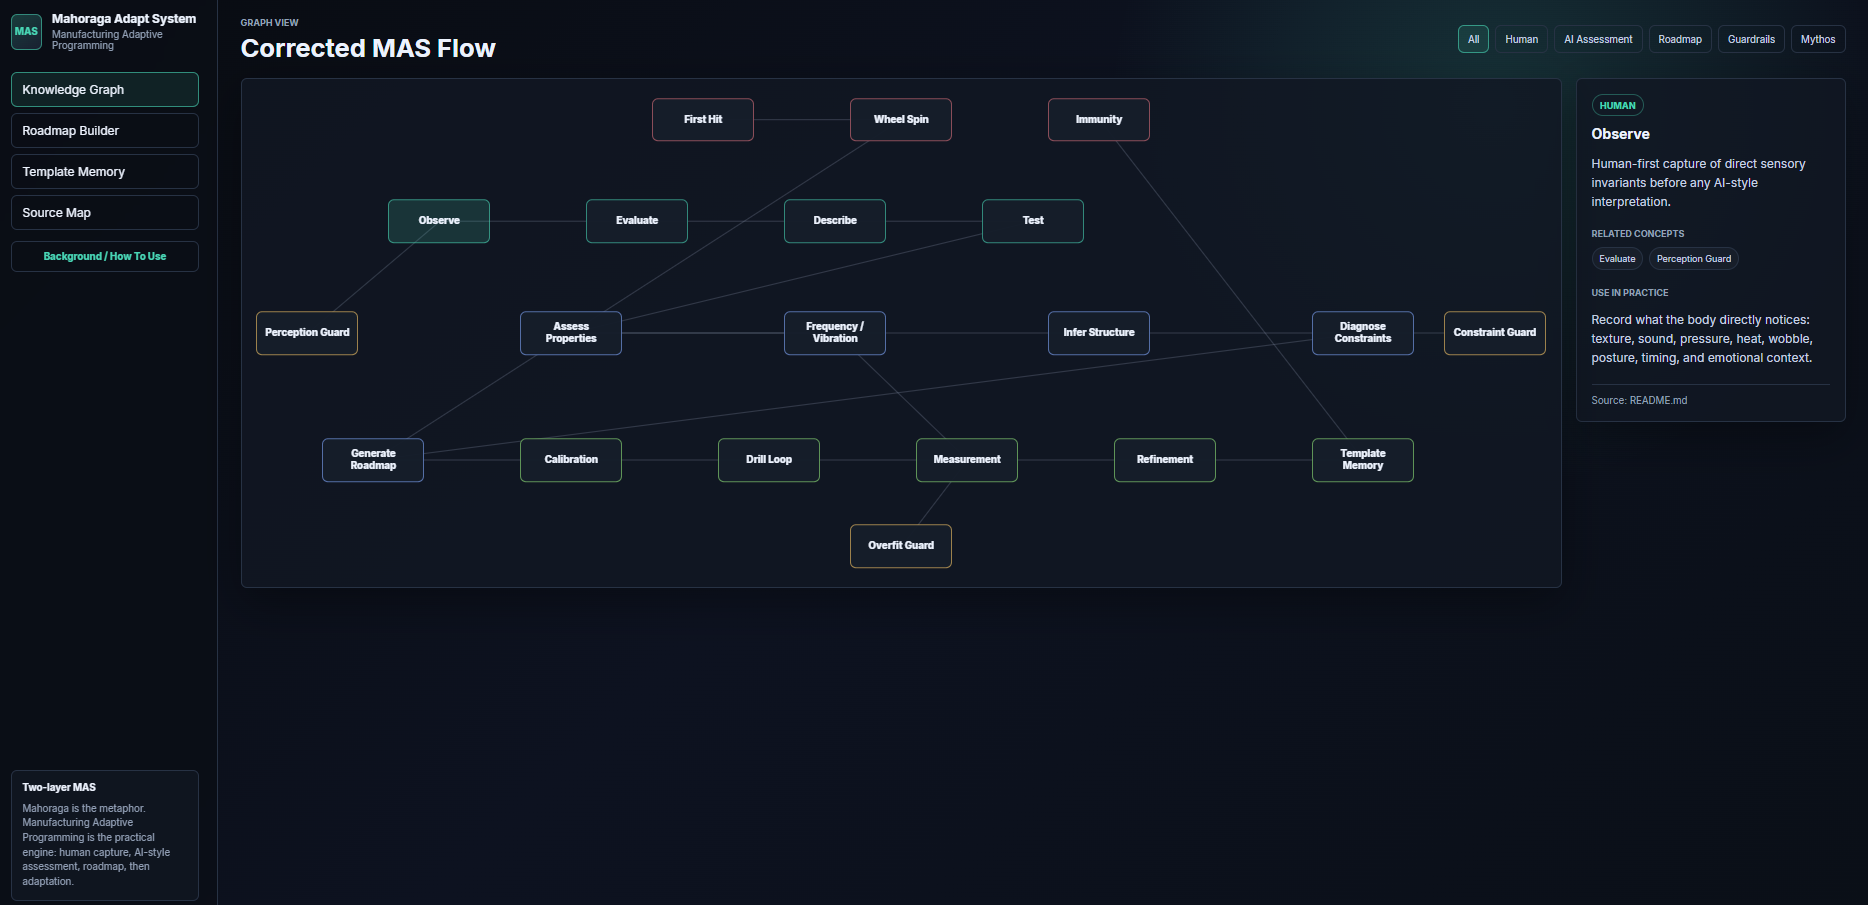The width and height of the screenshot is (1868, 905).
Task: Open the Template Memory sidebar section
Action: (x=105, y=171)
